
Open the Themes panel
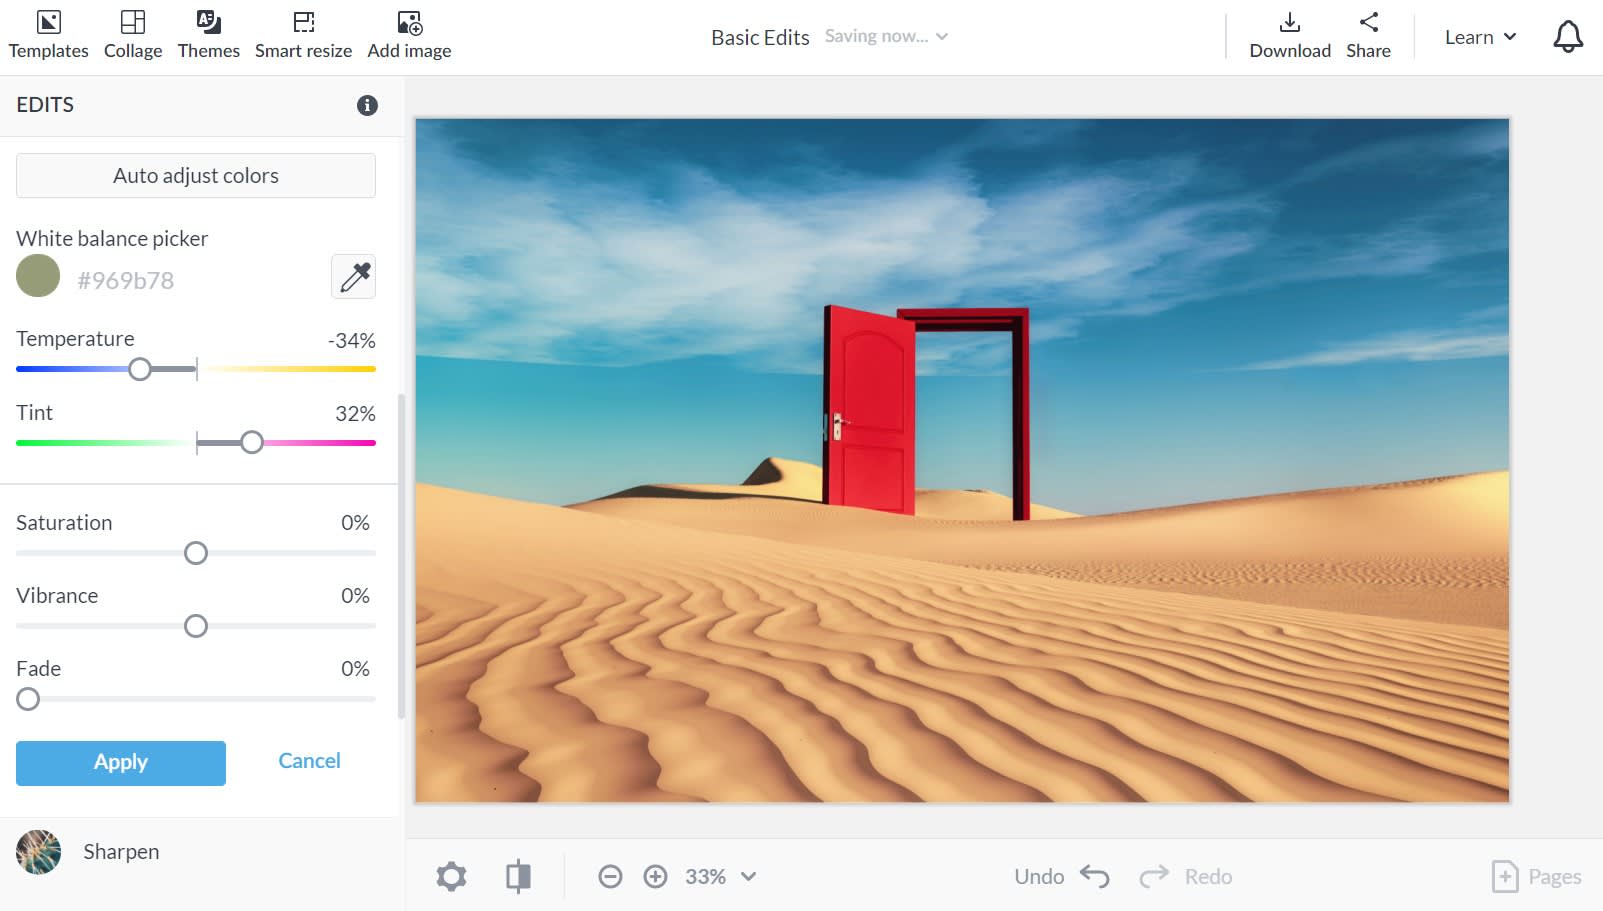pyautogui.click(x=209, y=36)
